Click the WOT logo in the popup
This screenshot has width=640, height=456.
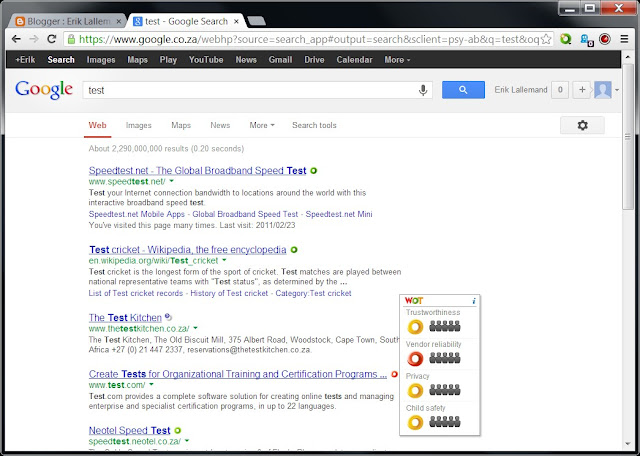[x=413, y=301]
